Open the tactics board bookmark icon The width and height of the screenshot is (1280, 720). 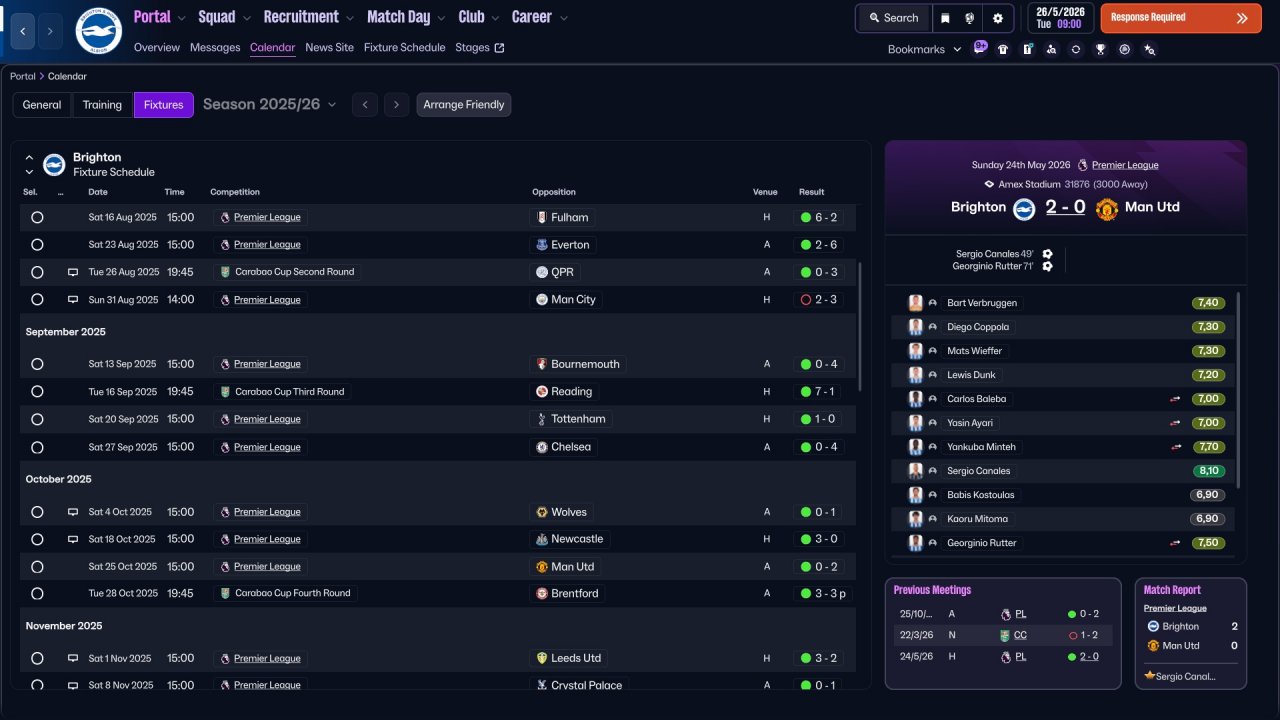click(x=1027, y=49)
